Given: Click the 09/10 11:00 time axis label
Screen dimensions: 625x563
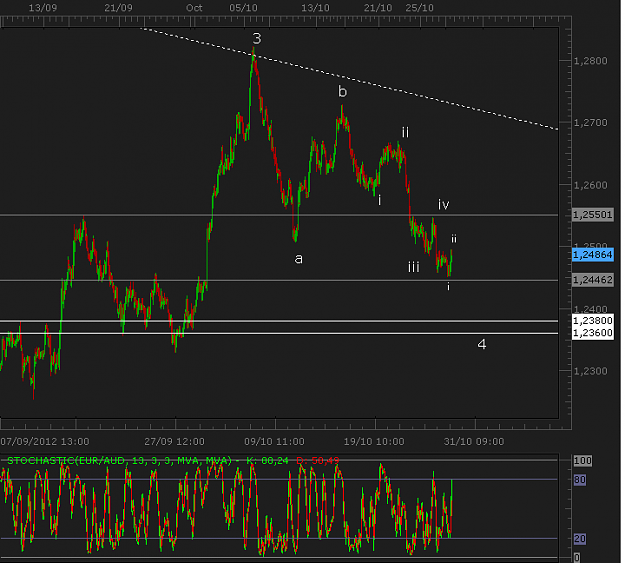Looking at the screenshot, I should click(274, 442).
